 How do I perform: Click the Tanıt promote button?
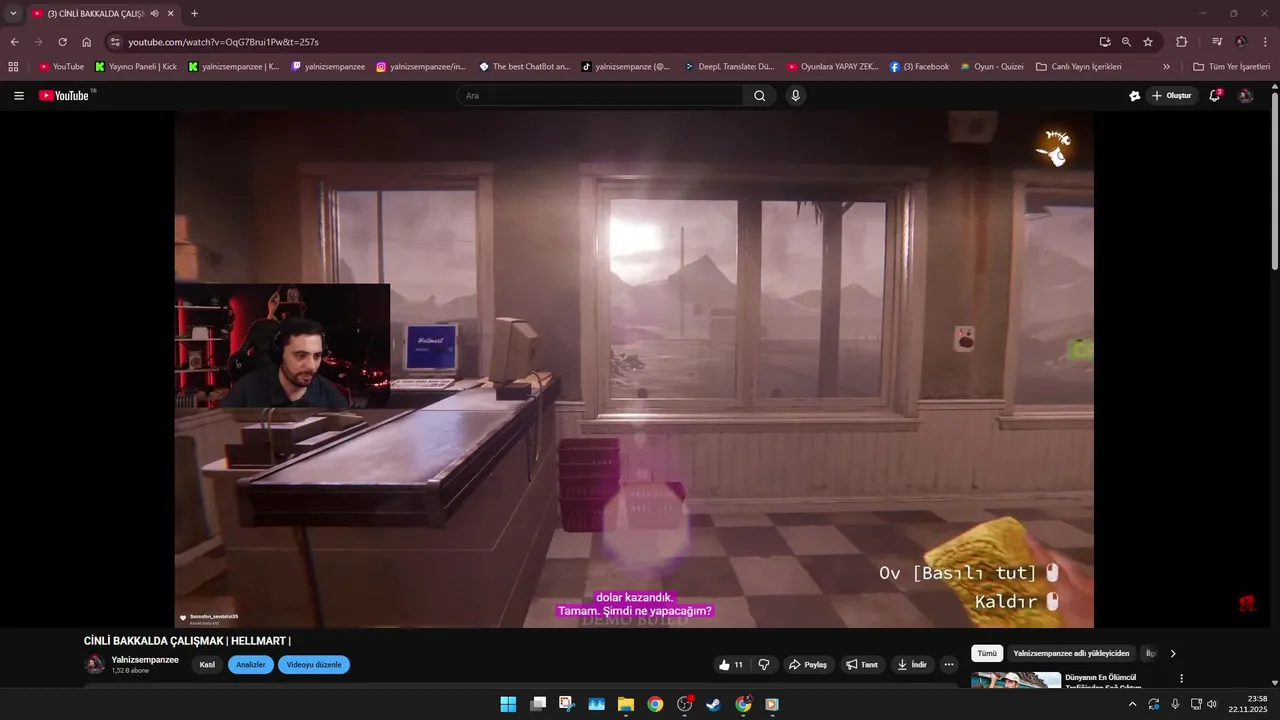pyautogui.click(x=862, y=665)
